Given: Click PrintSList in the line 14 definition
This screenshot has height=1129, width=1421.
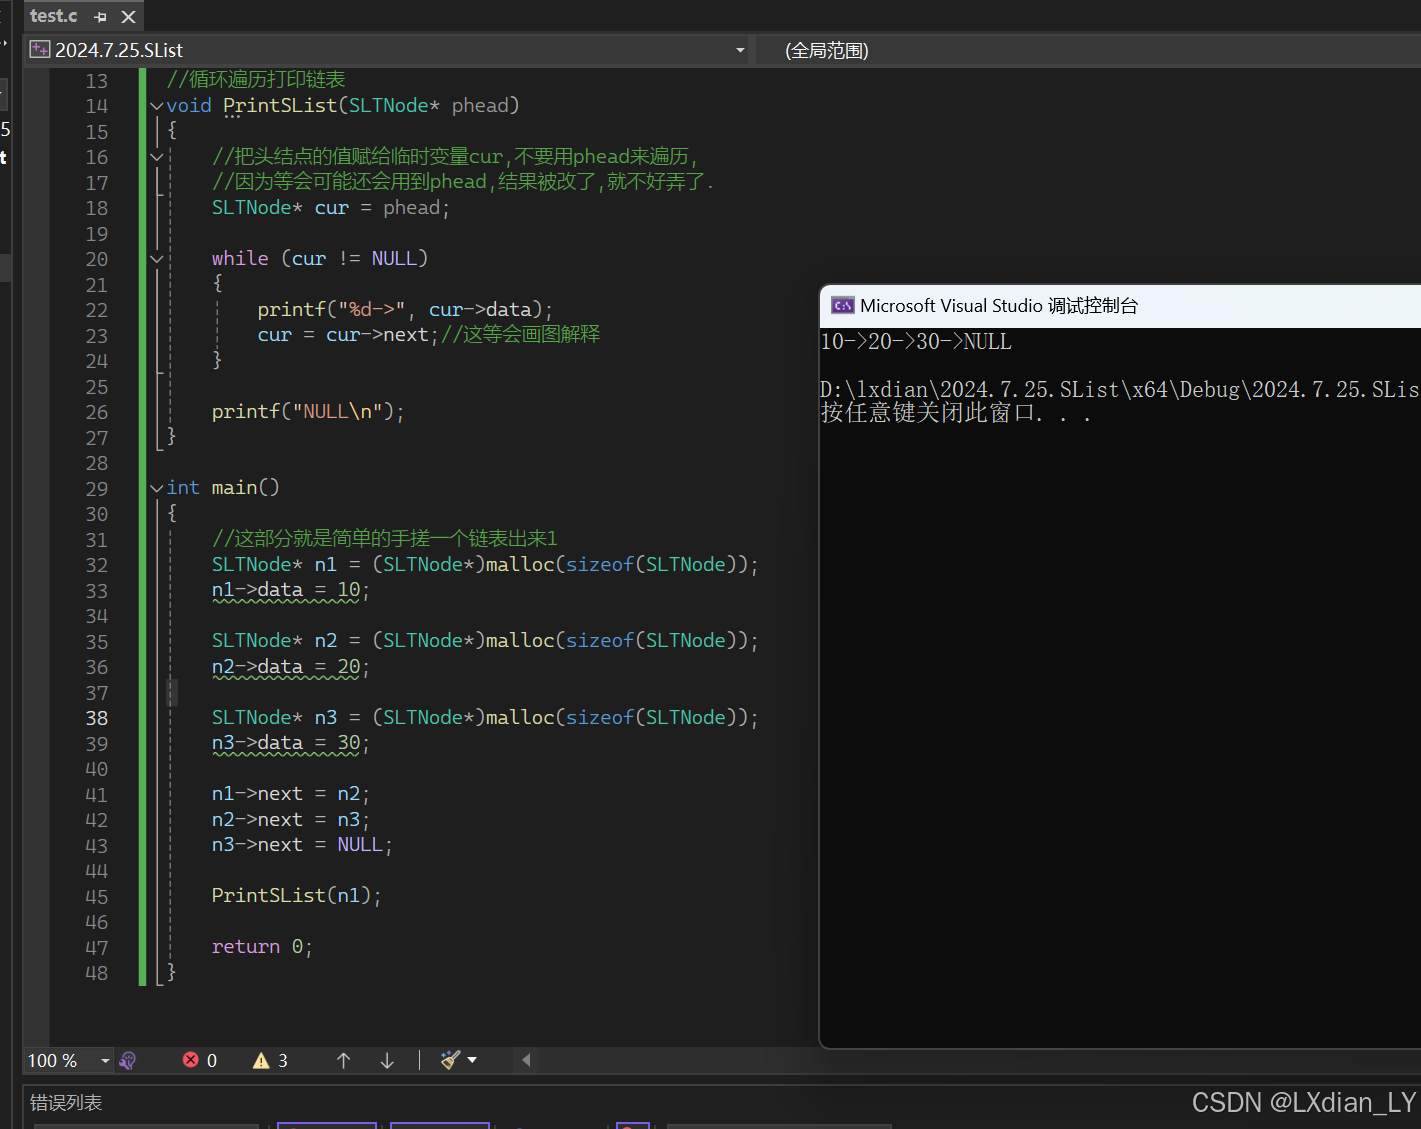Looking at the screenshot, I should (x=280, y=106).
